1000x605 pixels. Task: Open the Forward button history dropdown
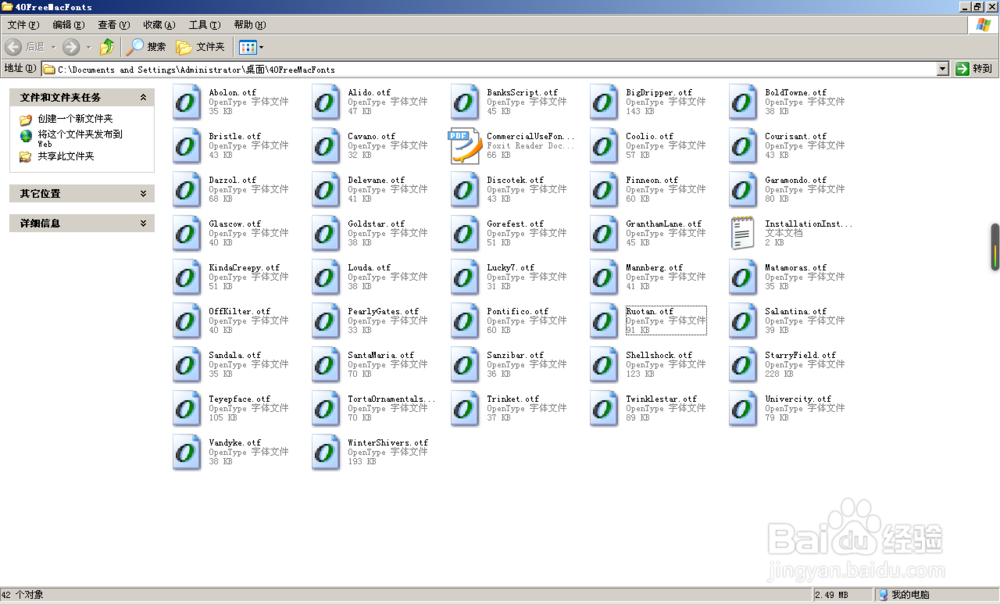click(x=89, y=47)
